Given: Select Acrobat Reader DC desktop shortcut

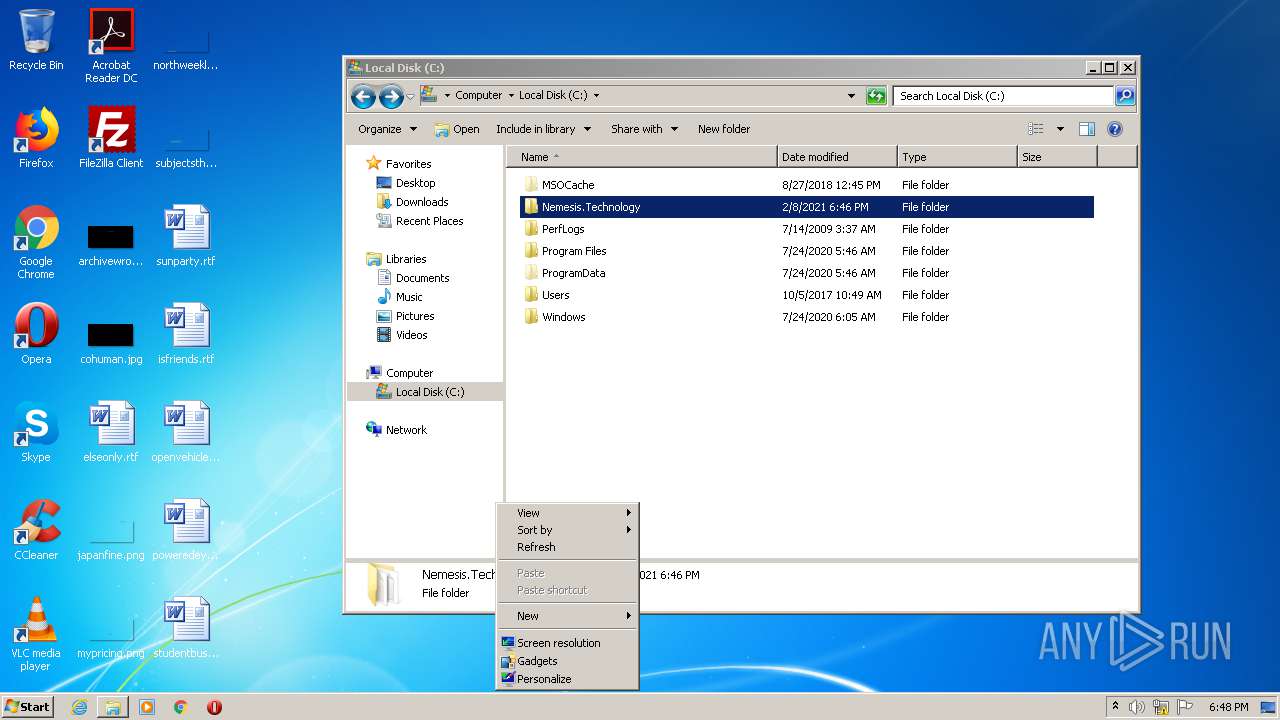Looking at the screenshot, I should (x=111, y=46).
